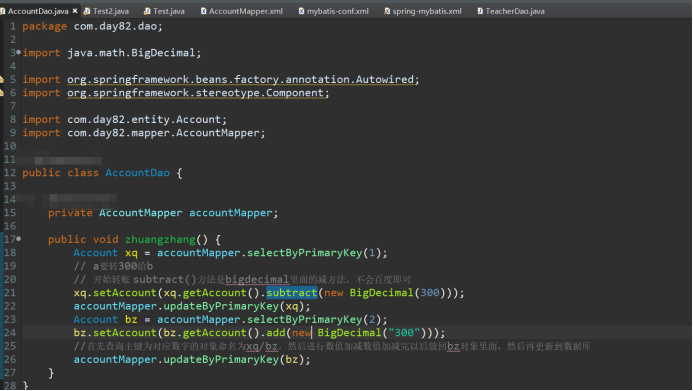693x391 pixels.
Task: Click the class name AccountDao on line 12
Action: (x=137, y=173)
